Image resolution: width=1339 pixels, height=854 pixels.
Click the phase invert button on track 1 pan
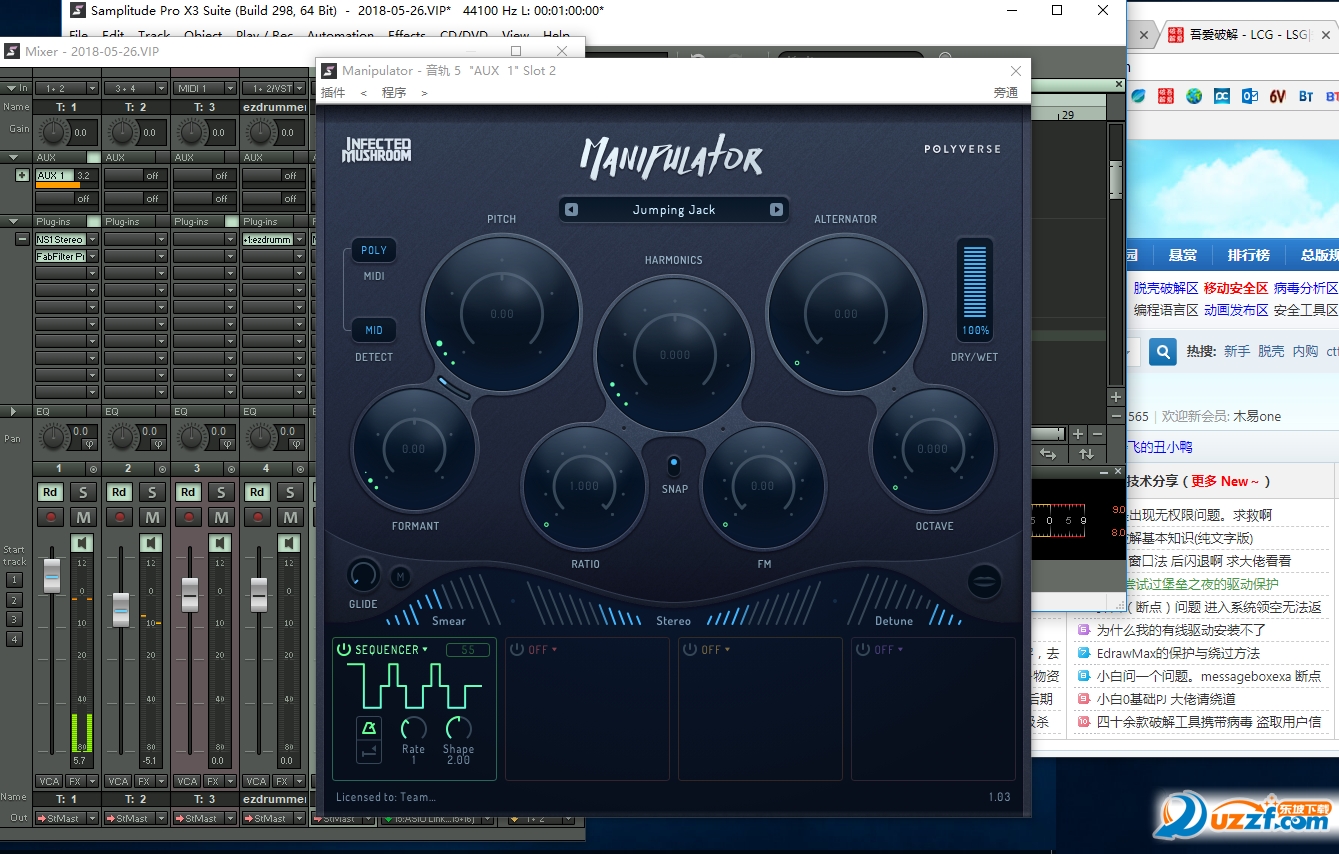88,445
